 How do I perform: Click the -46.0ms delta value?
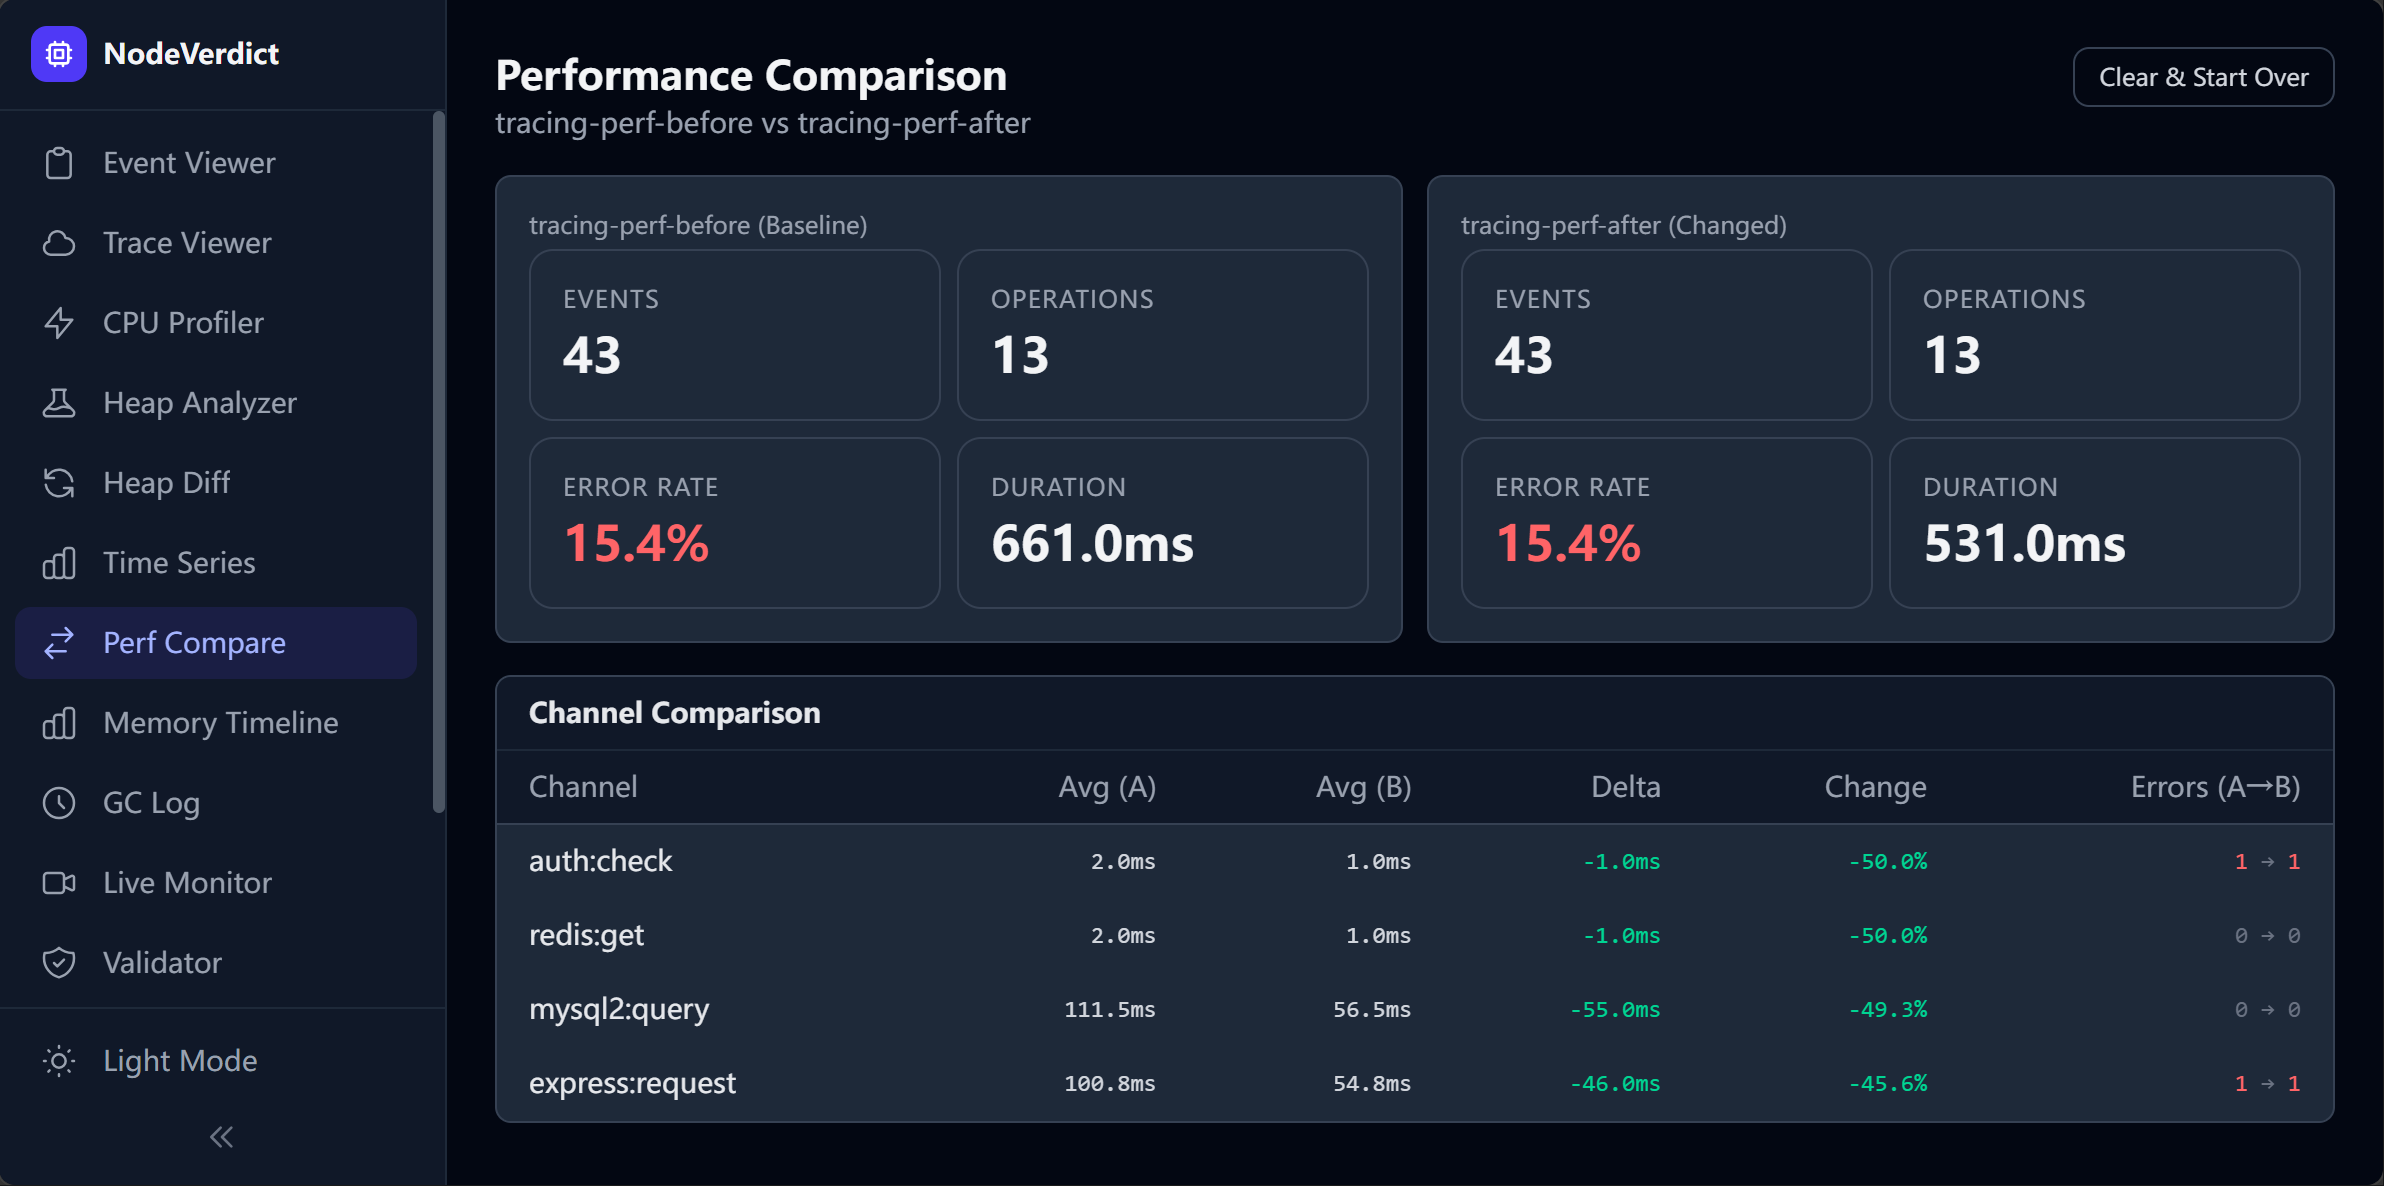(1614, 1084)
